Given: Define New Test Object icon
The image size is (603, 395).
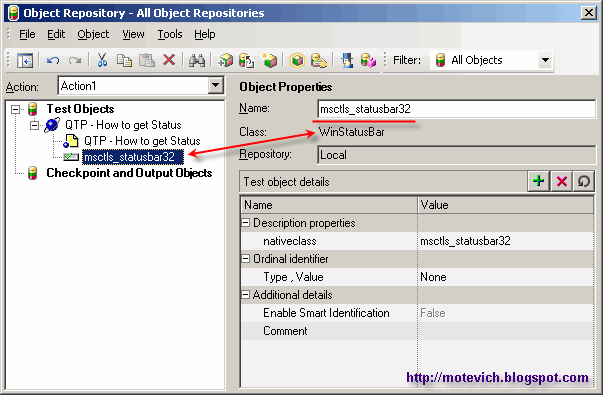Looking at the screenshot, I should point(269,60).
